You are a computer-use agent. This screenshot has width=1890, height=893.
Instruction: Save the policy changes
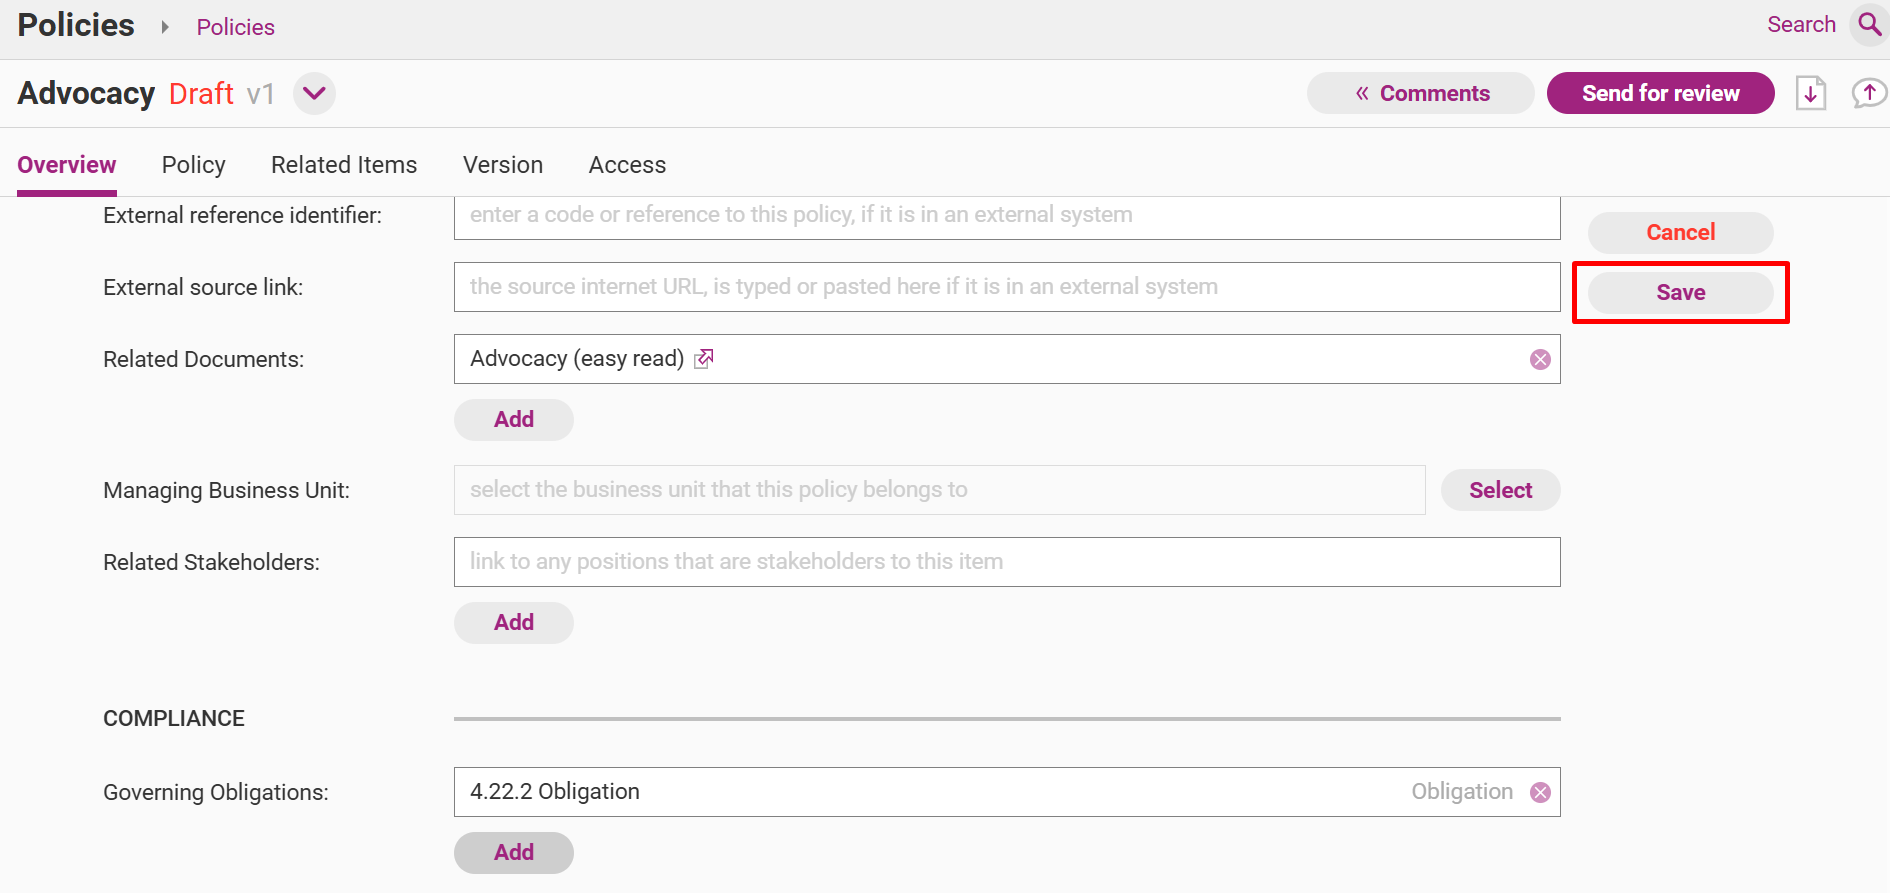pyautogui.click(x=1680, y=292)
